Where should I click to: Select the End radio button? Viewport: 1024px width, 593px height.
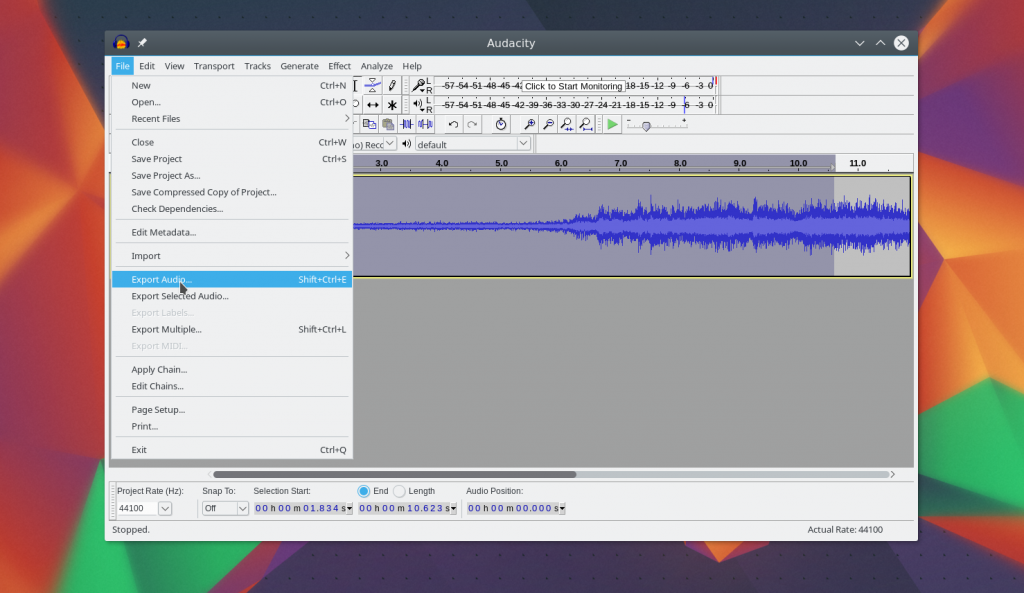tap(364, 491)
